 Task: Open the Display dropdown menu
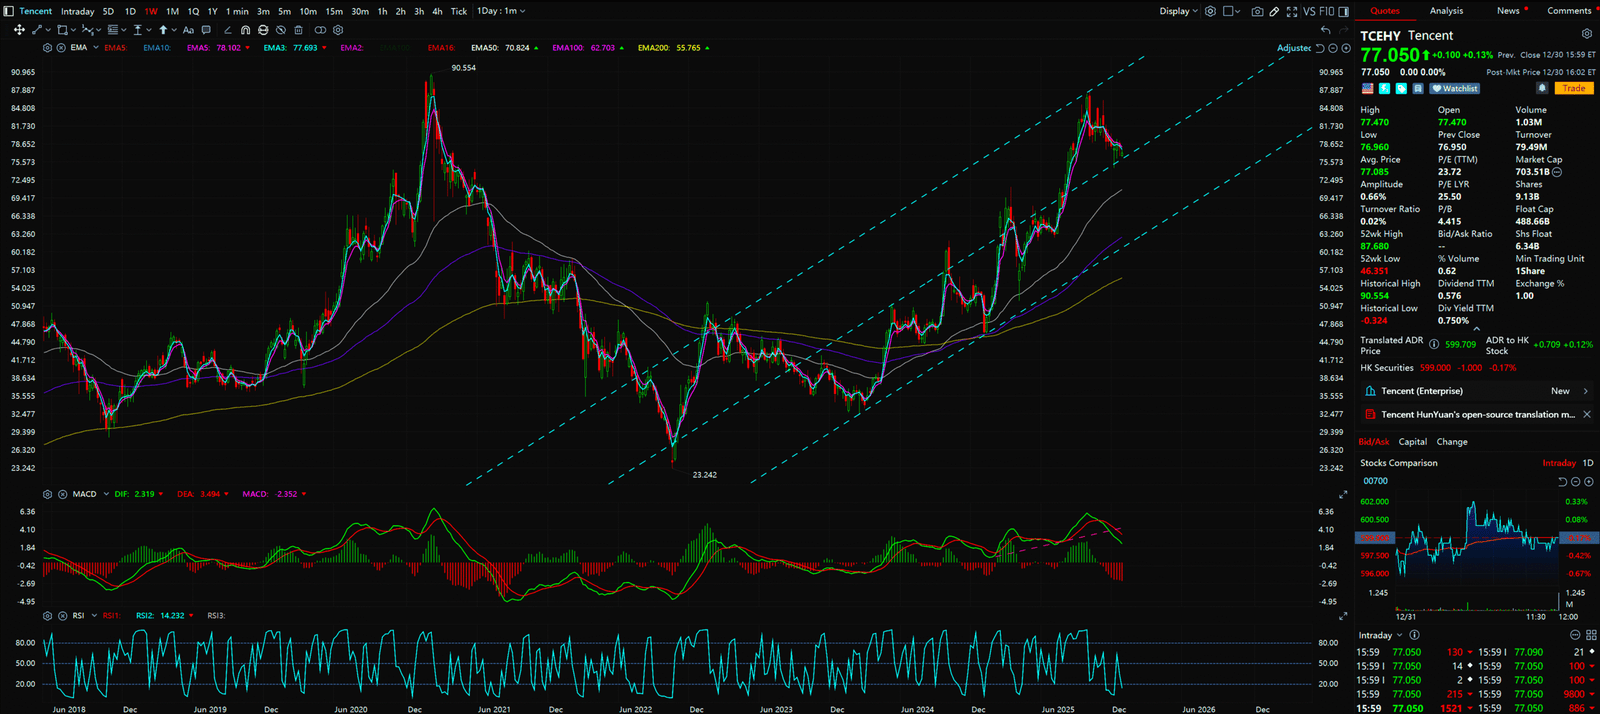click(1178, 11)
